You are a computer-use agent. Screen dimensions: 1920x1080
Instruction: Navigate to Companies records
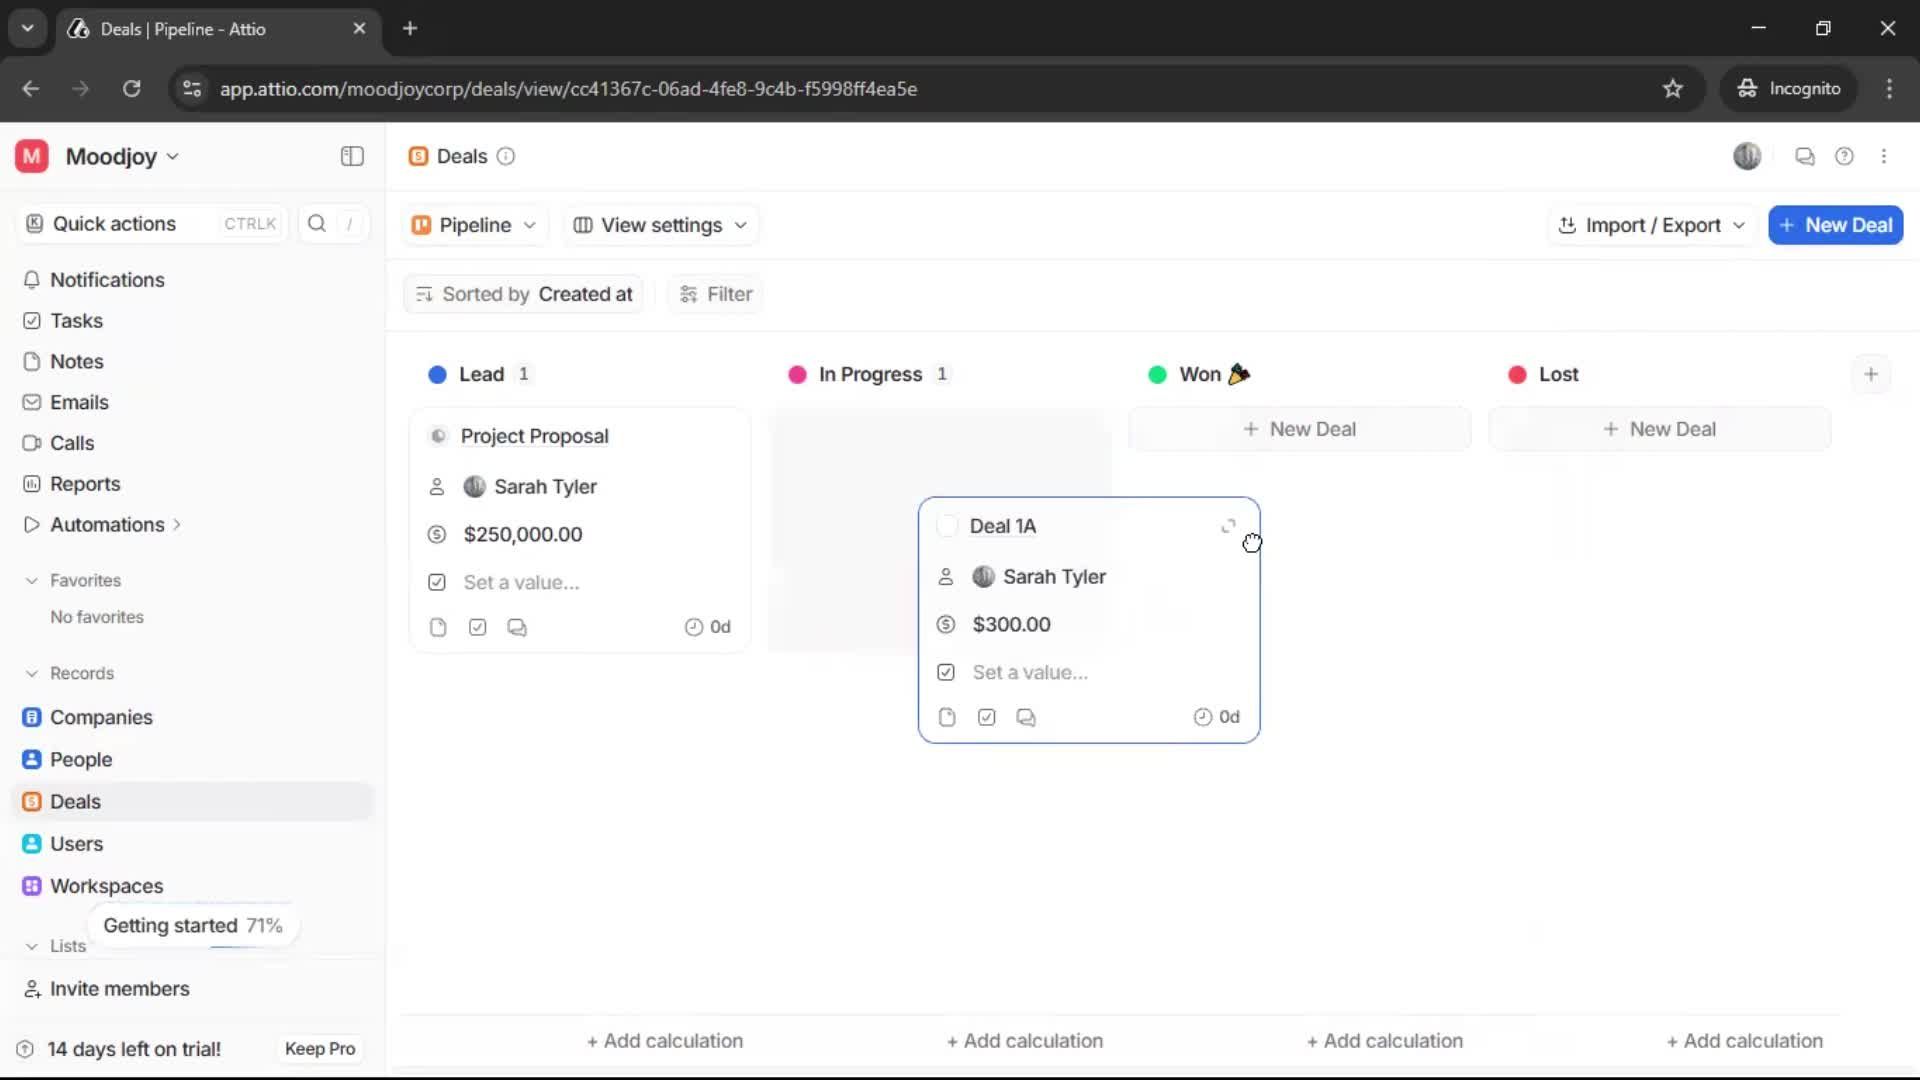click(99, 717)
